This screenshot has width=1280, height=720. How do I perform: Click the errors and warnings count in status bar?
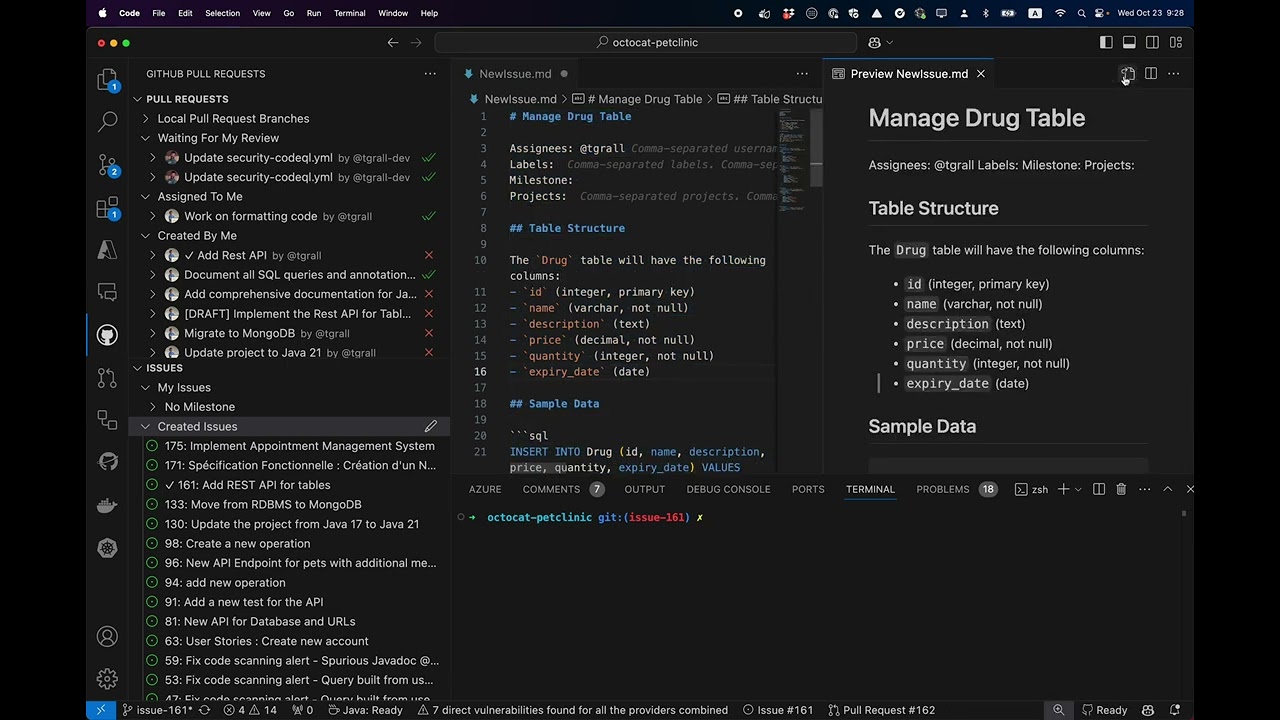[250, 710]
